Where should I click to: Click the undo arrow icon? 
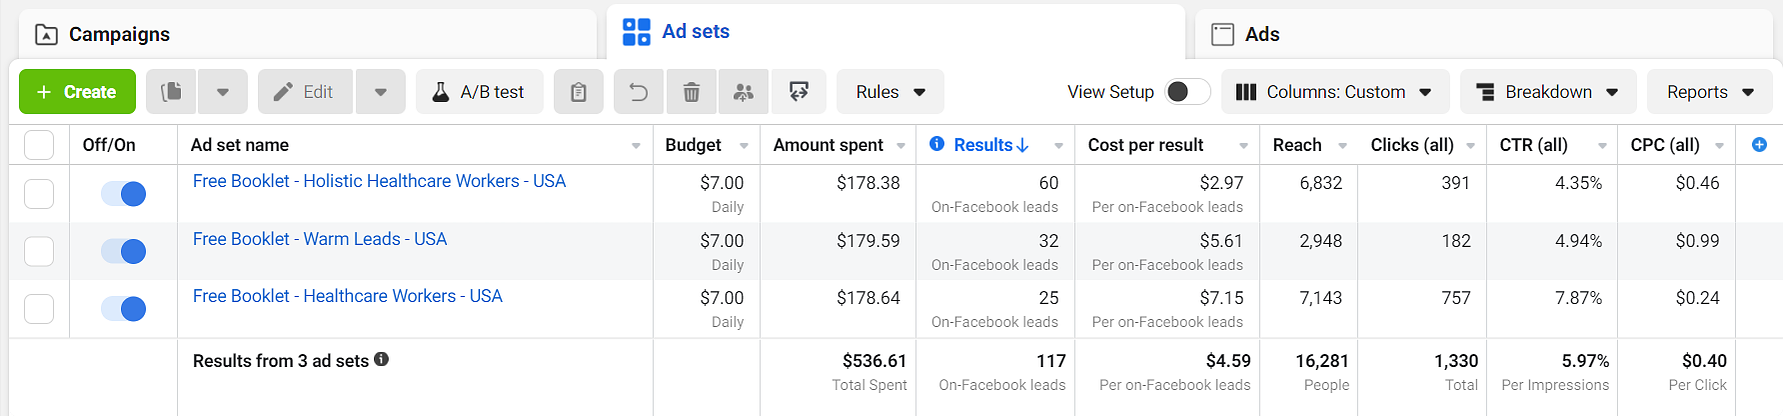click(x=639, y=92)
